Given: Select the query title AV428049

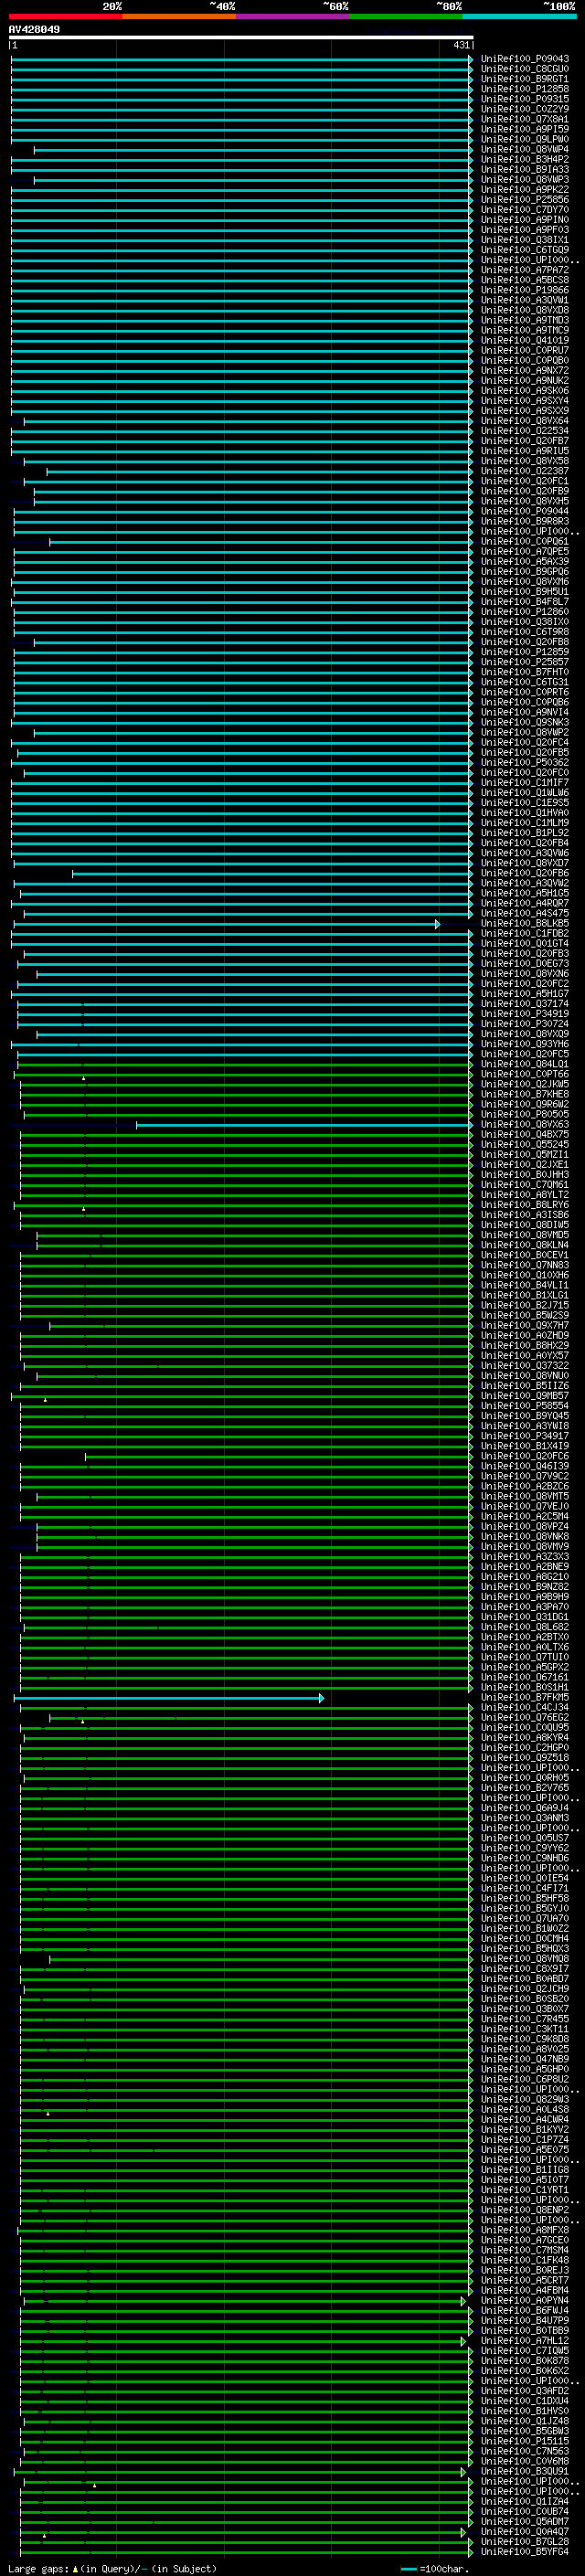Looking at the screenshot, I should pyautogui.click(x=34, y=30).
